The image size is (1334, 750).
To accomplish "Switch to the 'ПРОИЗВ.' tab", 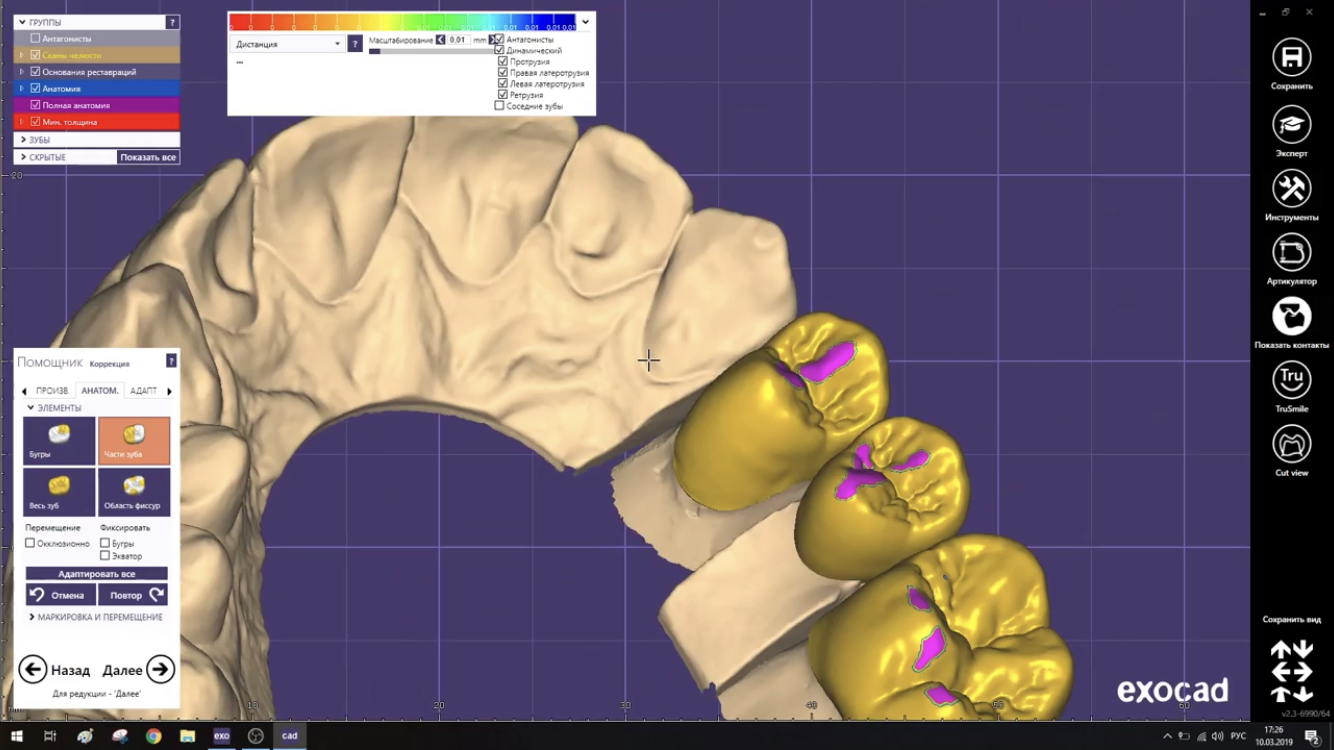I will pos(53,390).
